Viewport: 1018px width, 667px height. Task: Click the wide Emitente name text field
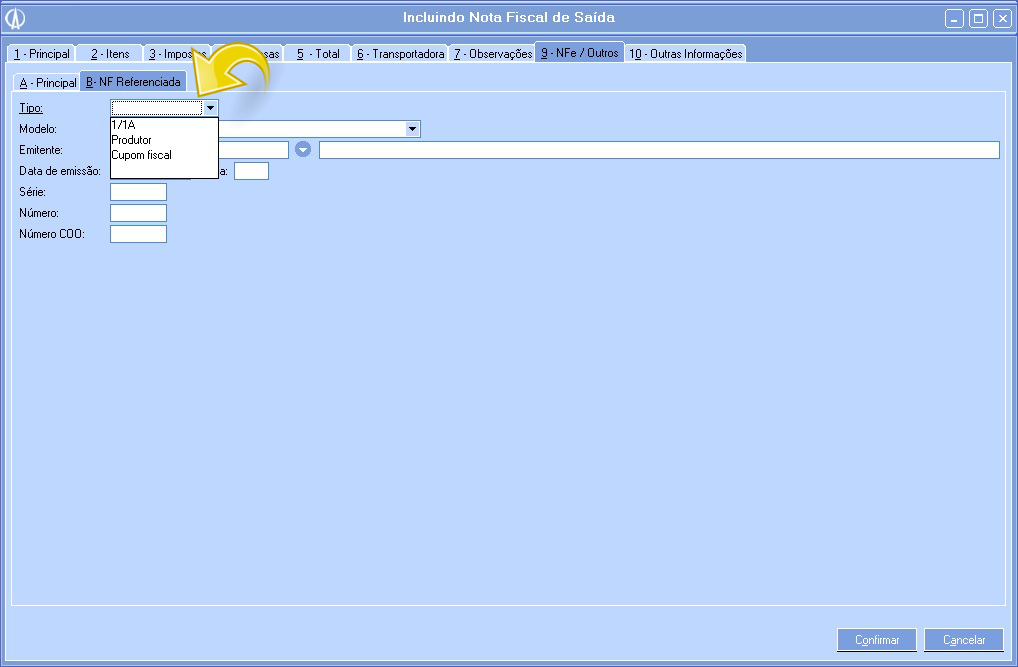pyautogui.click(x=658, y=150)
